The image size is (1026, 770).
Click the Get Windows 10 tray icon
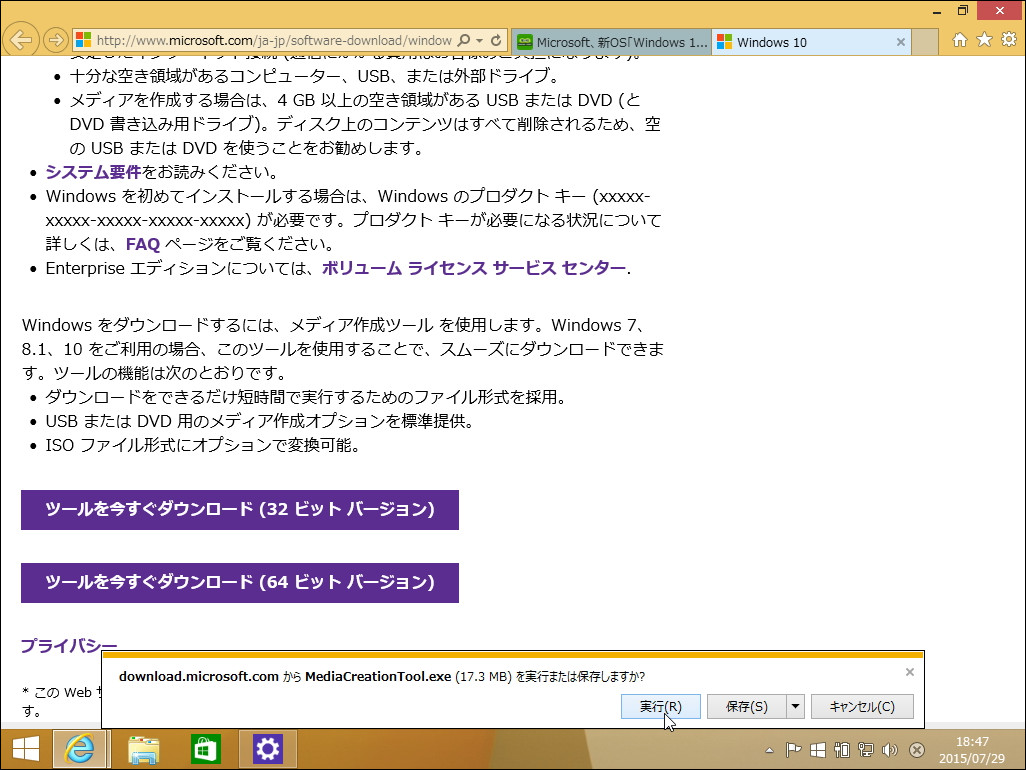coord(818,750)
